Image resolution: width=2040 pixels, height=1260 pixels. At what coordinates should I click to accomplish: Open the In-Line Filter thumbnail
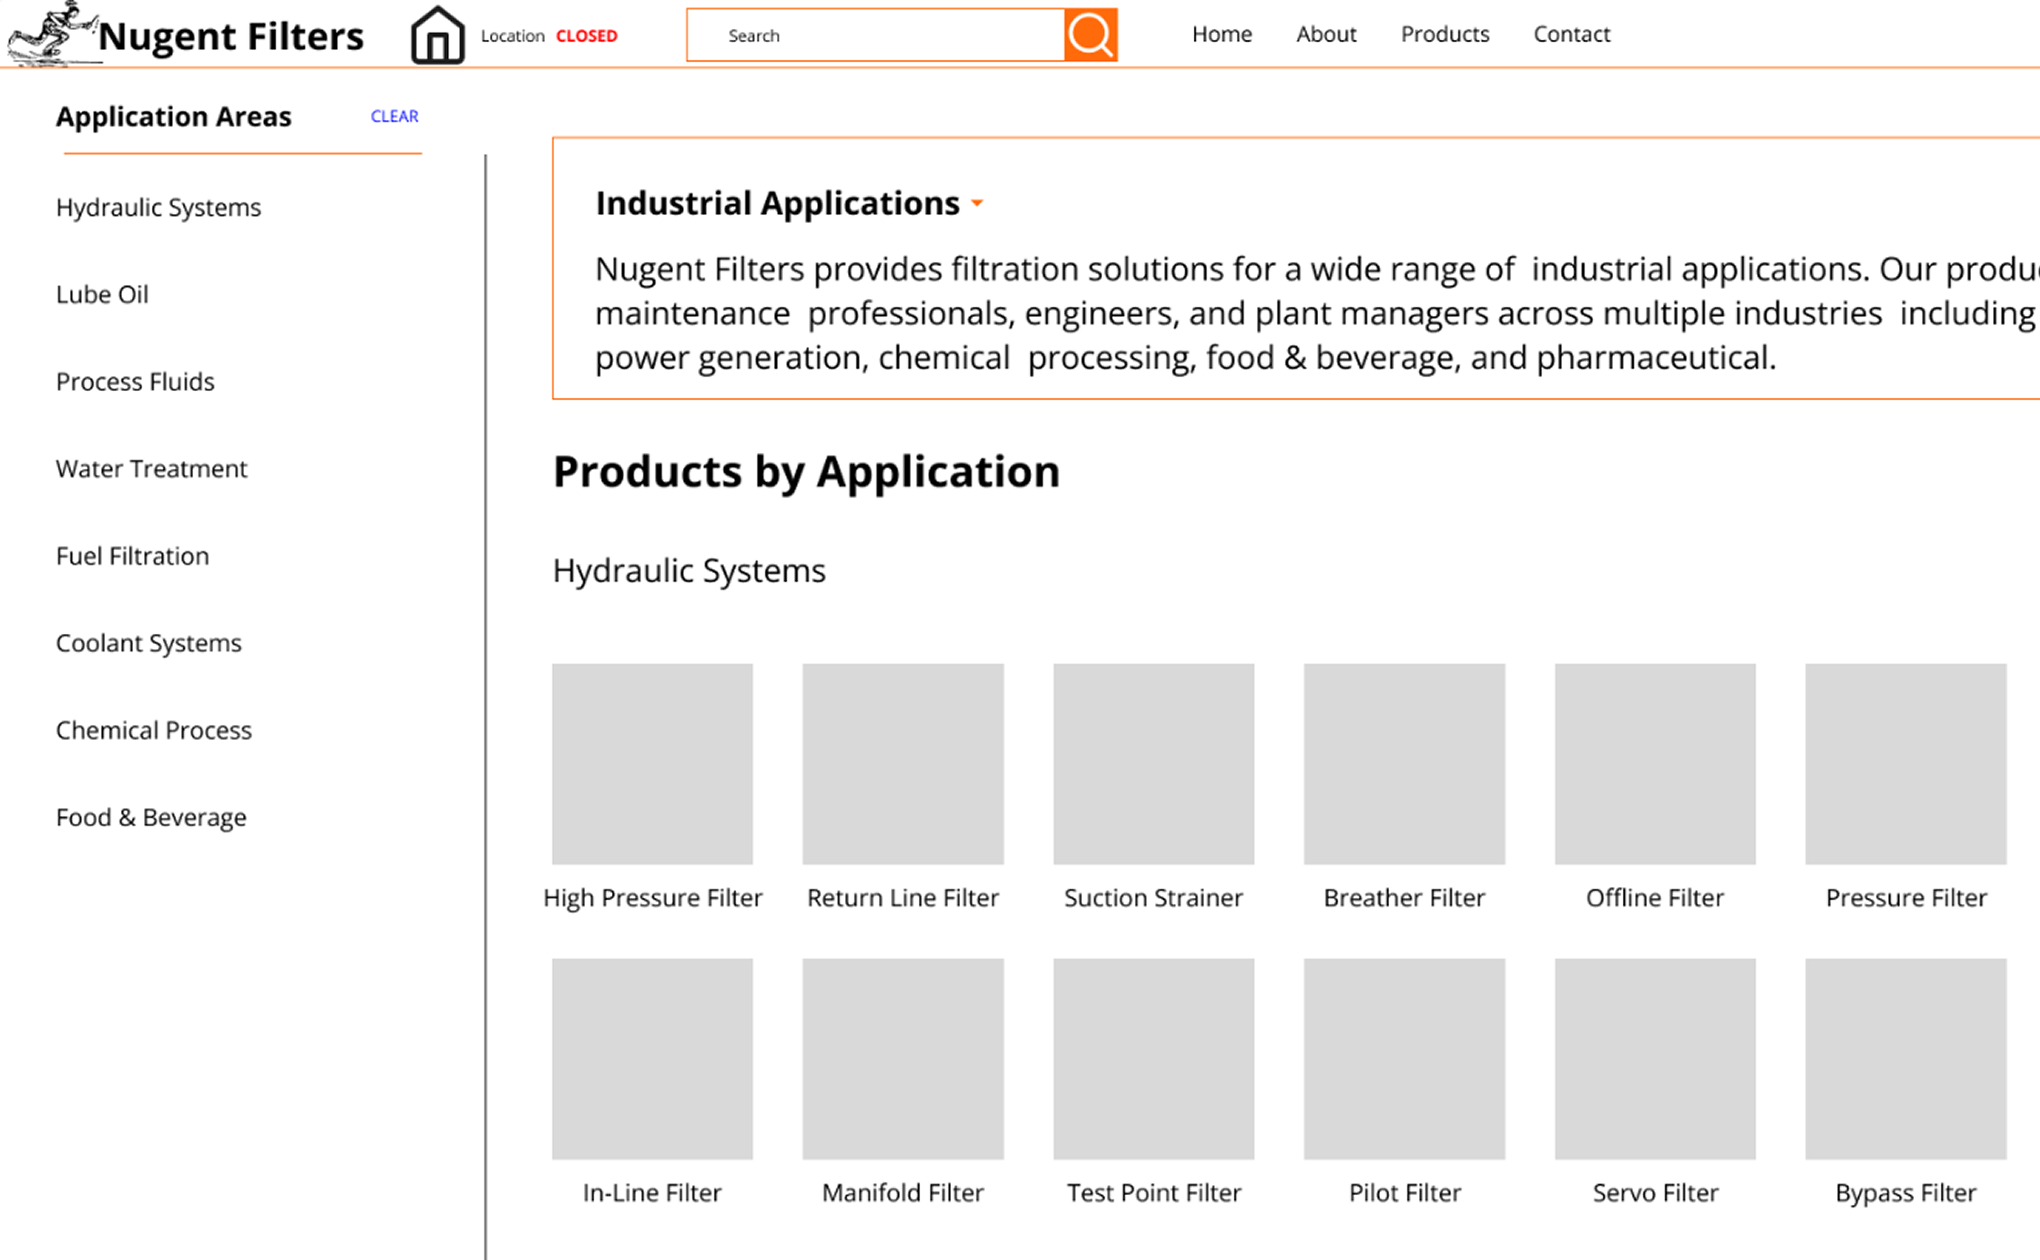point(652,1059)
